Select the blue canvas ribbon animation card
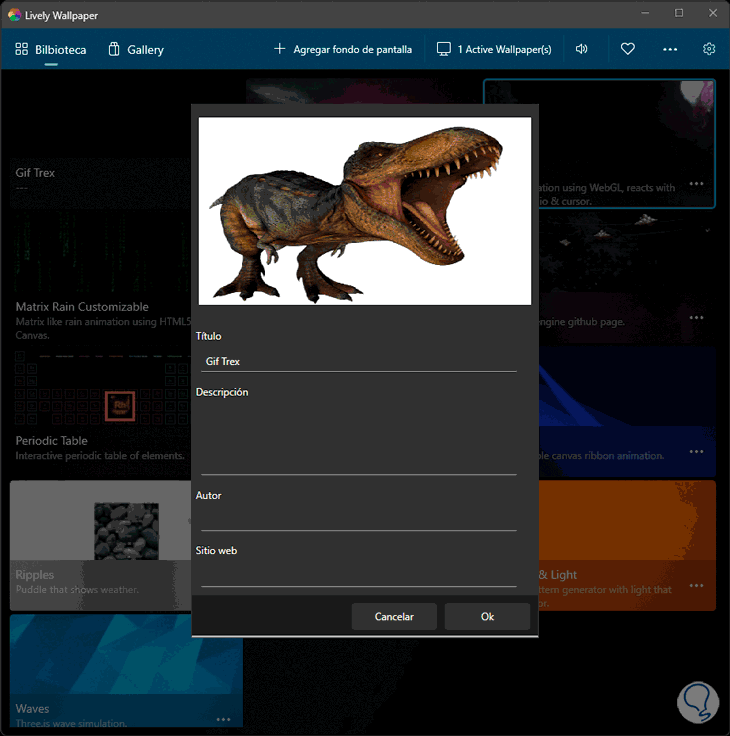730x736 pixels. [x=627, y=412]
